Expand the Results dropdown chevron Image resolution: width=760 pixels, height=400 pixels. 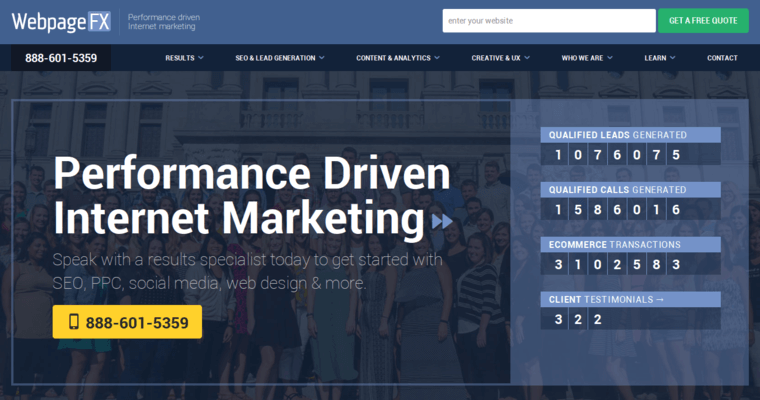point(201,58)
